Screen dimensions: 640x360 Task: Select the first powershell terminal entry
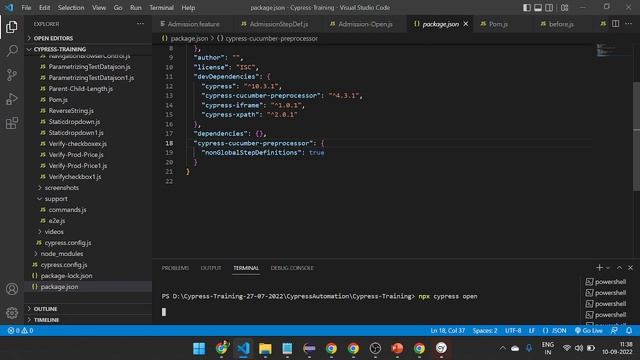(x=606, y=282)
